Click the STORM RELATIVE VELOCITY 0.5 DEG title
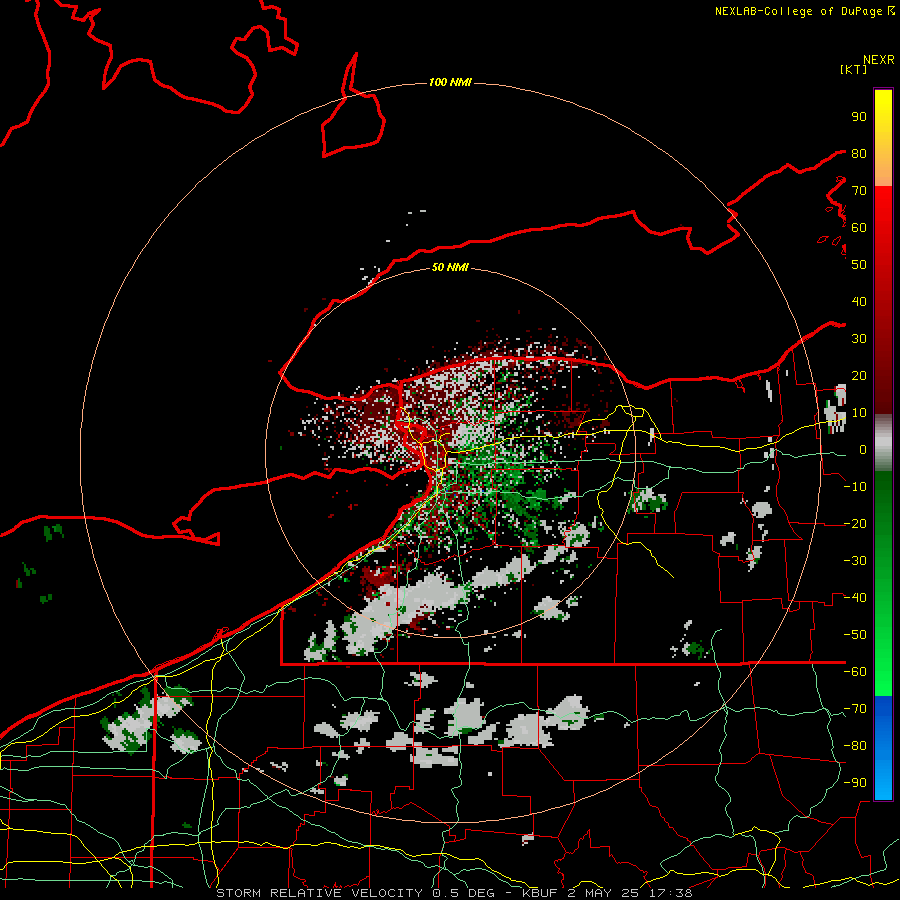The width and height of the screenshot is (900, 900). (x=355, y=893)
